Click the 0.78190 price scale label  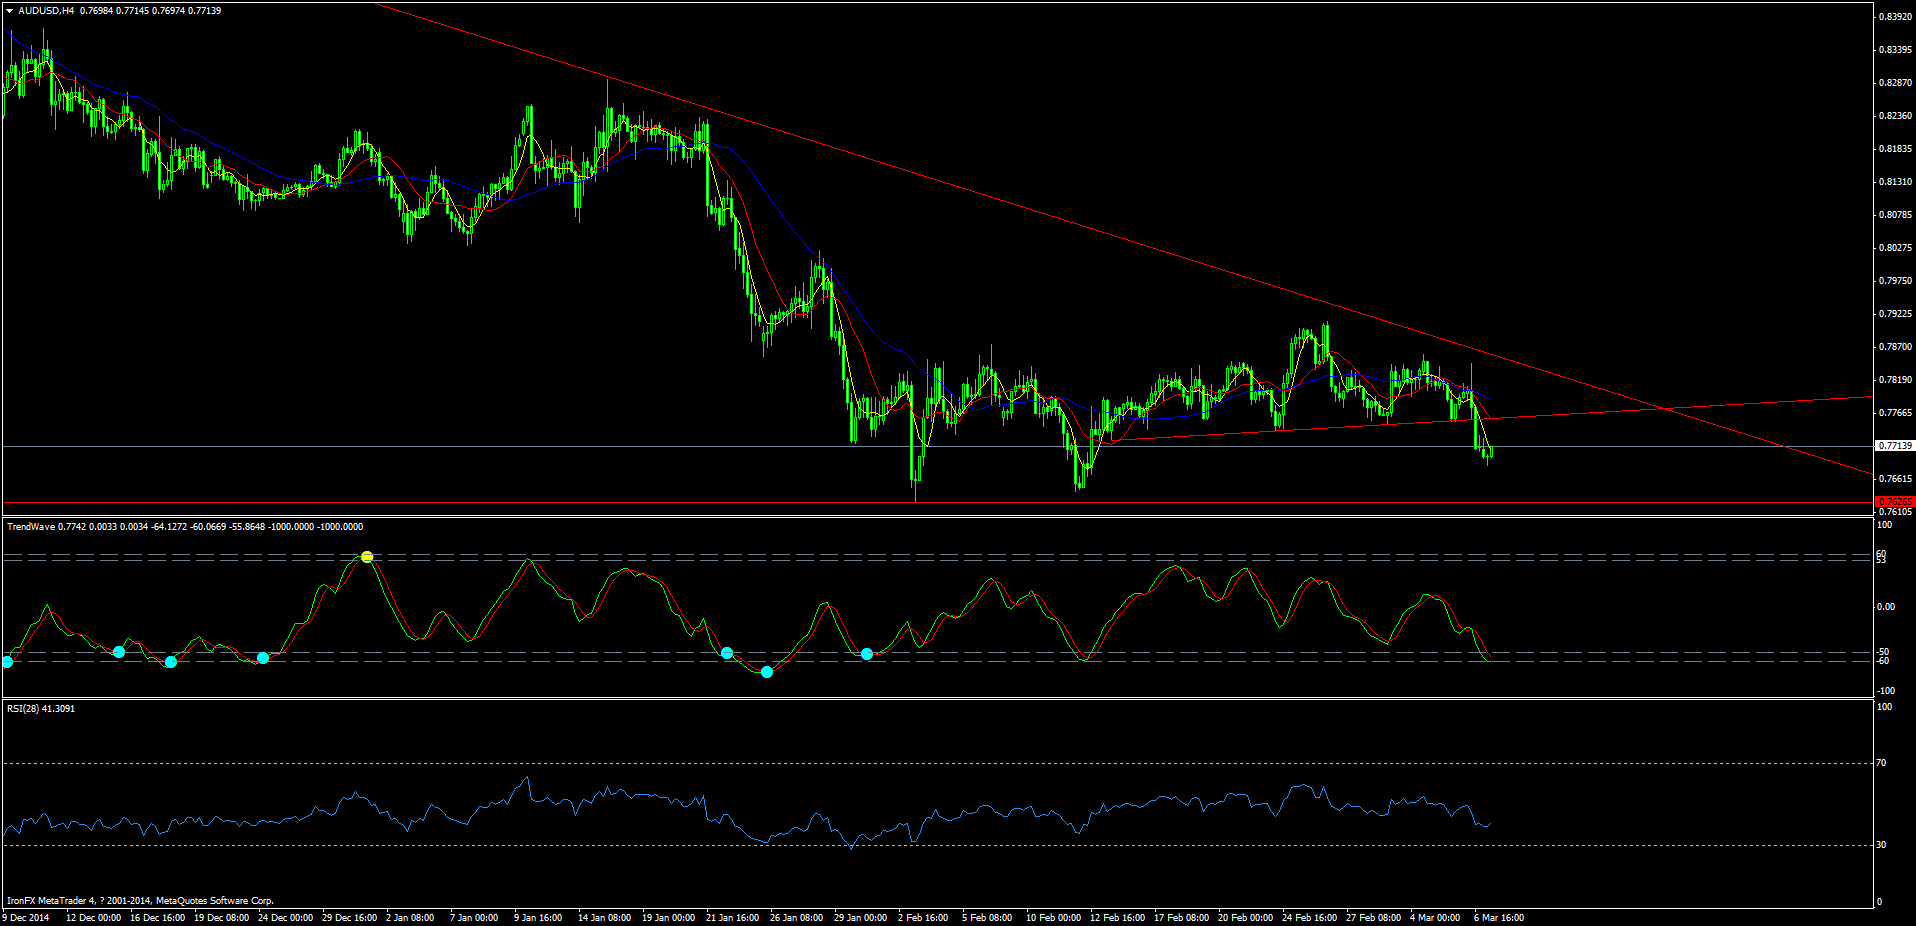tap(1896, 380)
